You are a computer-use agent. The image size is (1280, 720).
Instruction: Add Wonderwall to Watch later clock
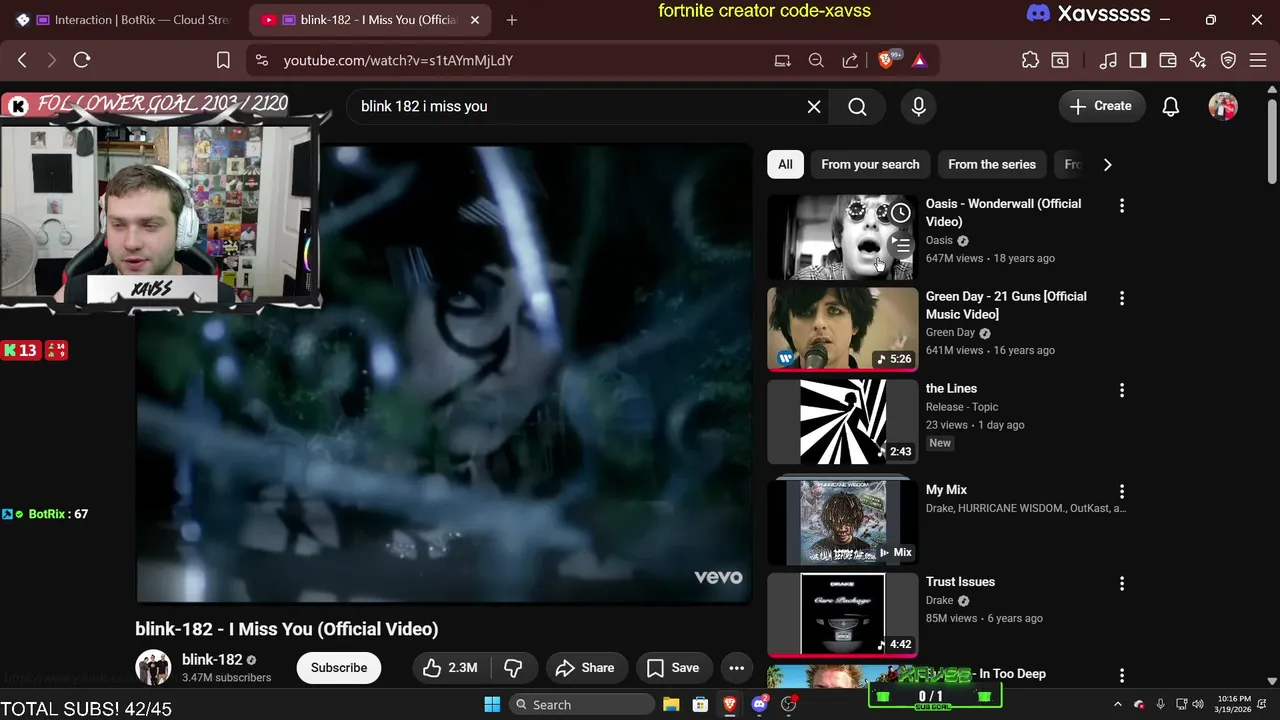pyautogui.click(x=901, y=212)
